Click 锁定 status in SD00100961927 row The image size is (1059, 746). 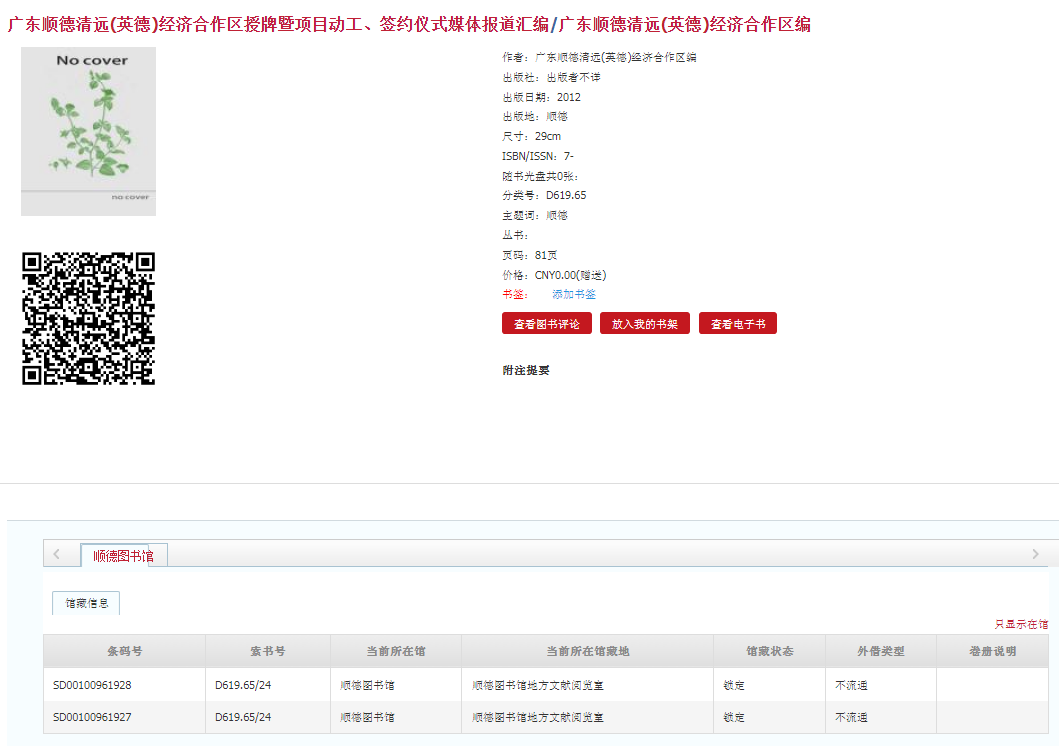pos(733,717)
